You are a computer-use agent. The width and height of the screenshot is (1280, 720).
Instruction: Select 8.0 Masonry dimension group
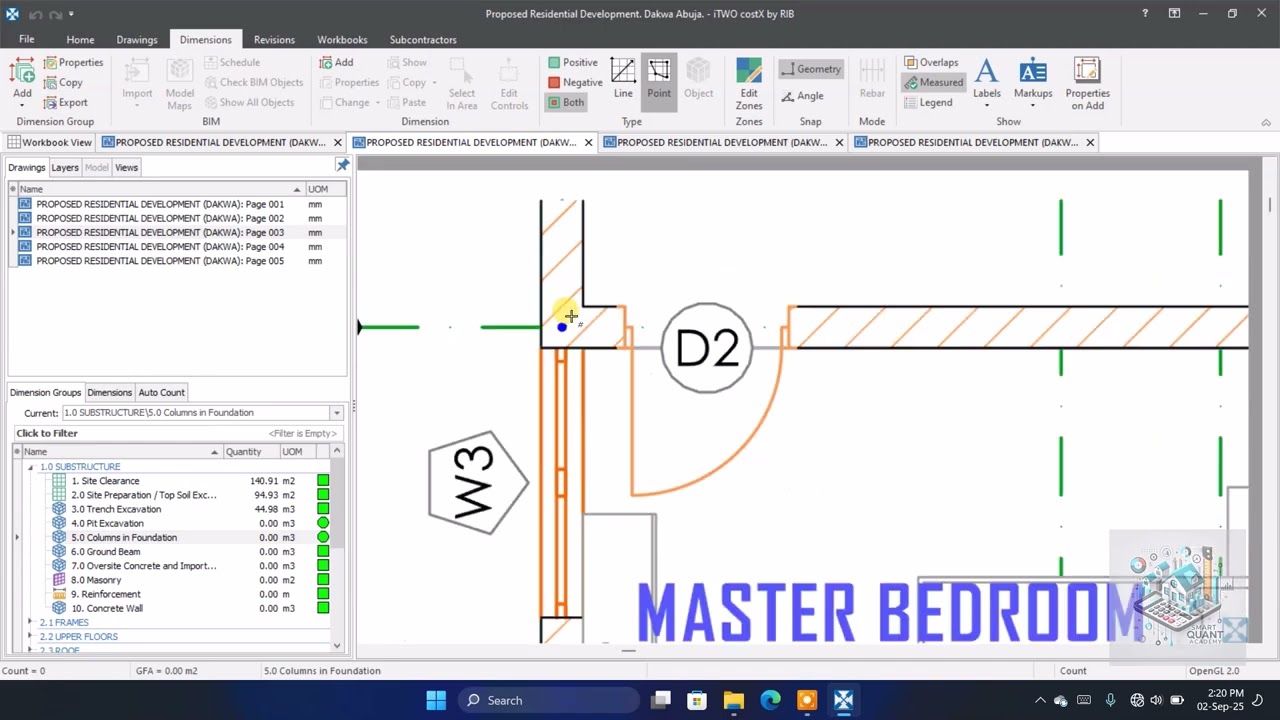tap(96, 580)
